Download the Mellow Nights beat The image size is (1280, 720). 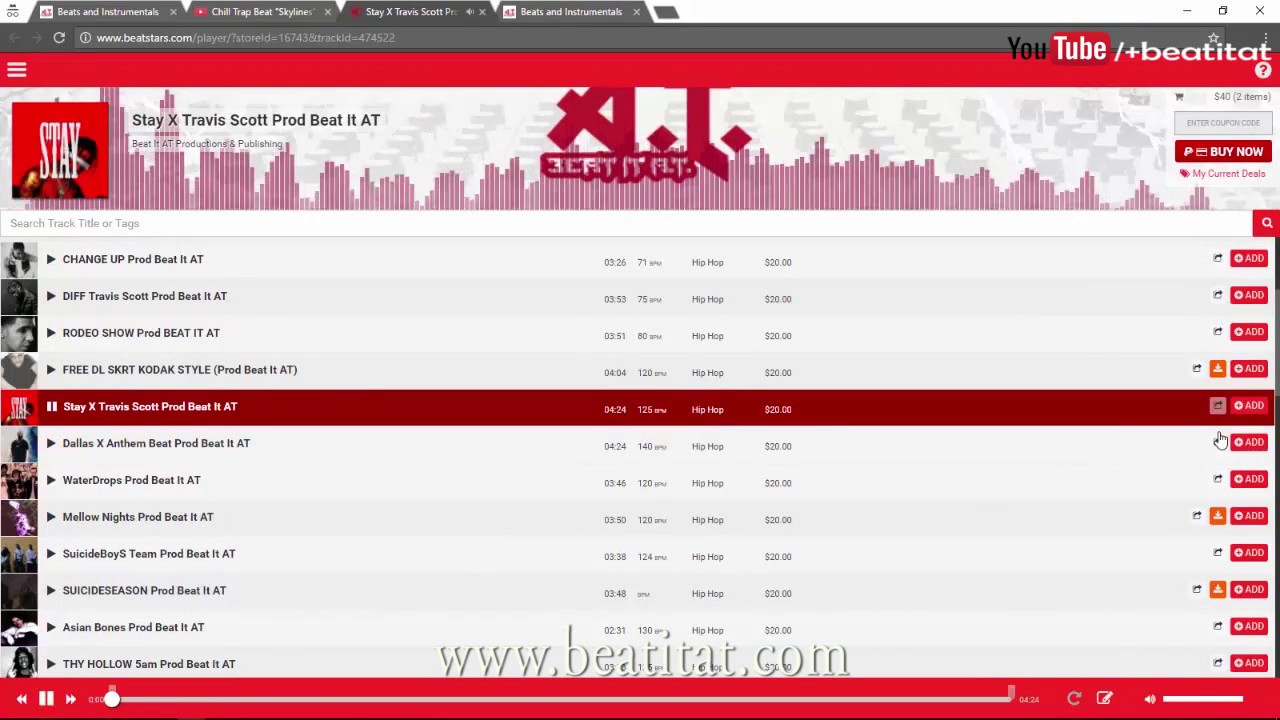(1217, 516)
